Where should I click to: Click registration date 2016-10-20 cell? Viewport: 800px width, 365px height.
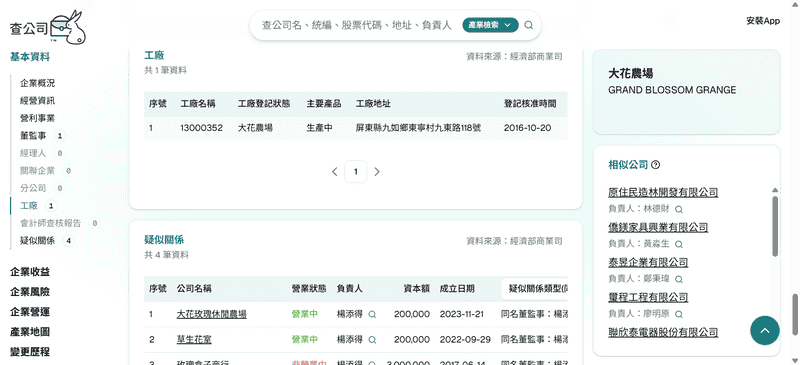point(528,128)
